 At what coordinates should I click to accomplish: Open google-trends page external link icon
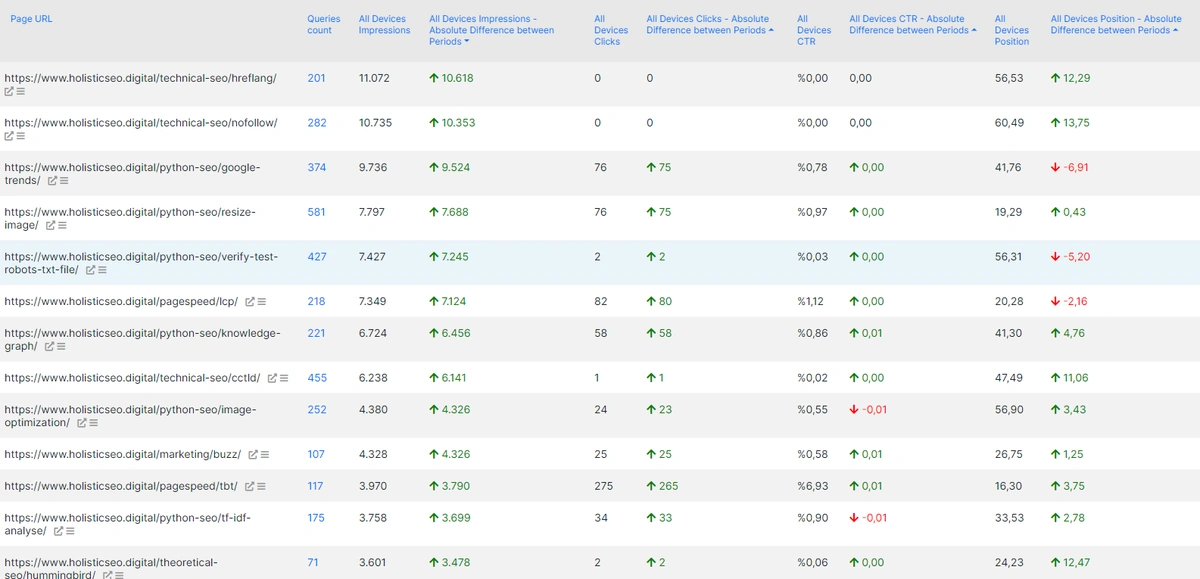point(50,181)
